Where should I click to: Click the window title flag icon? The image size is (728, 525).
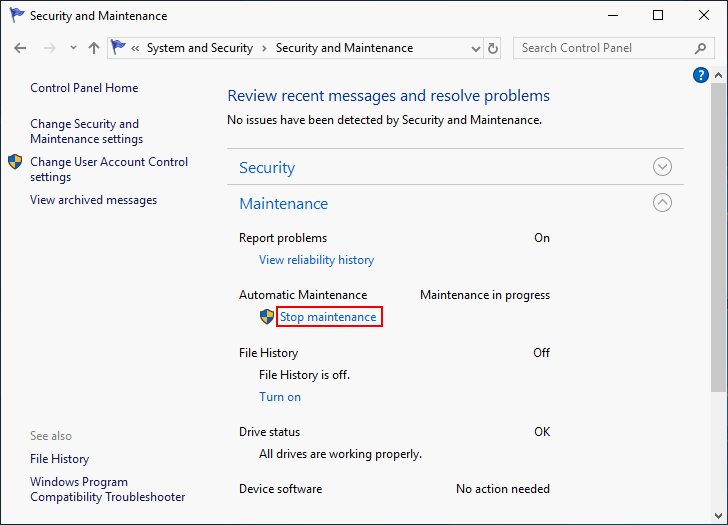pos(17,15)
